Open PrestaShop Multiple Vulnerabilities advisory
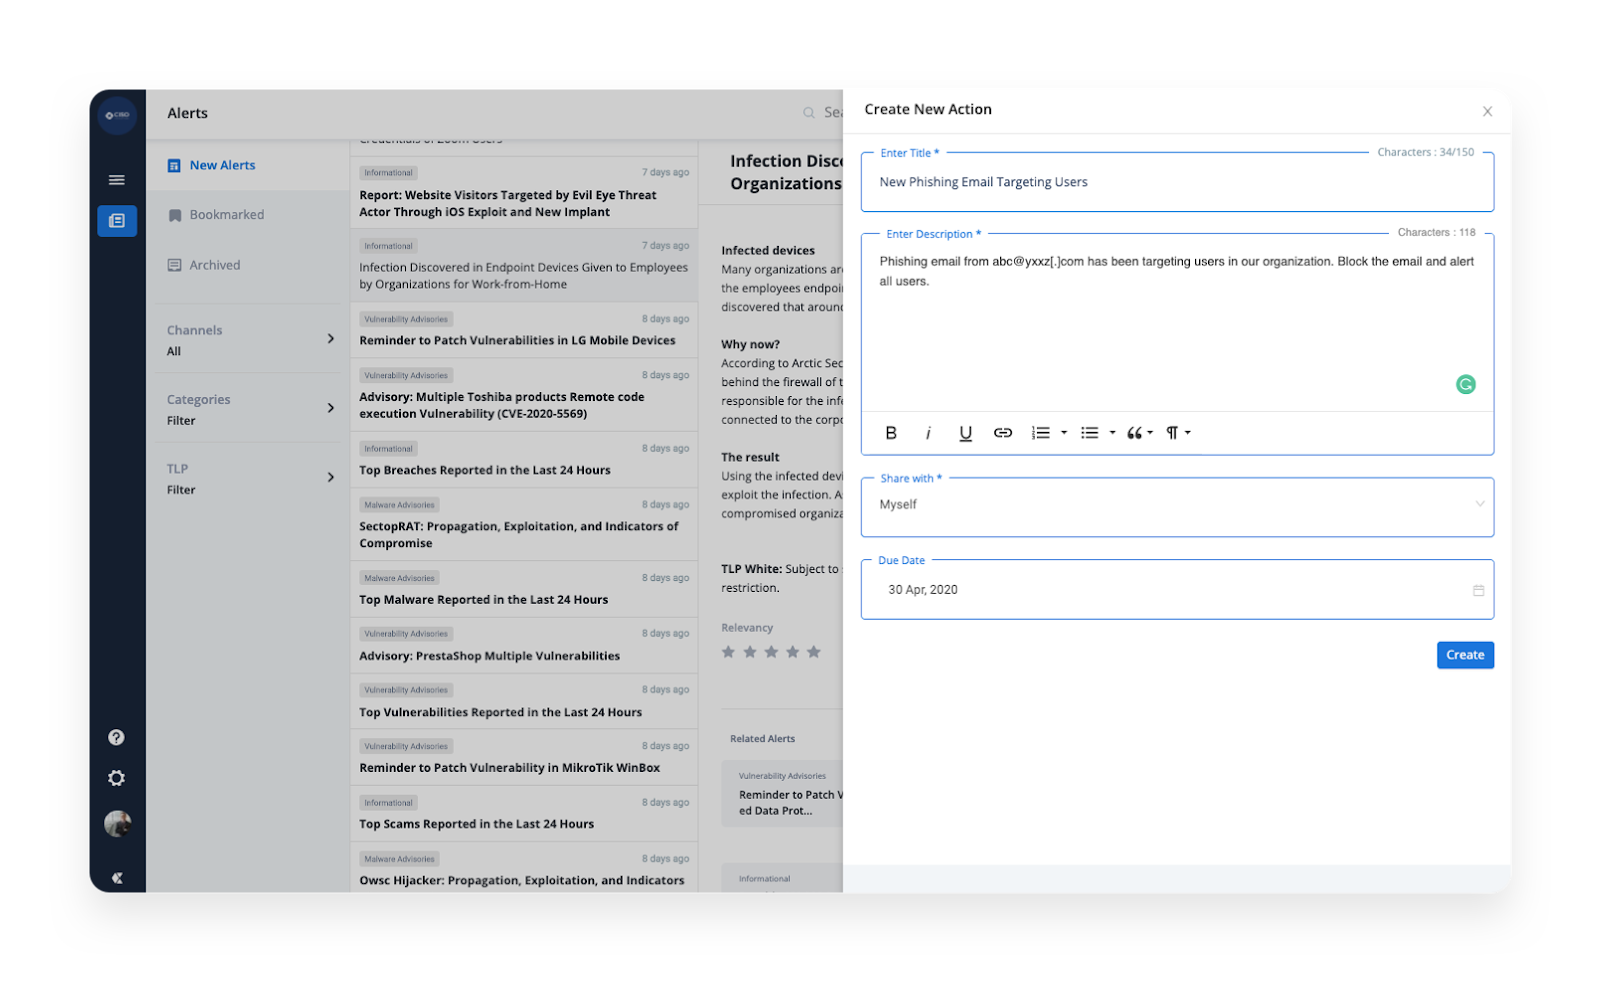1600x982 pixels. [524, 645]
